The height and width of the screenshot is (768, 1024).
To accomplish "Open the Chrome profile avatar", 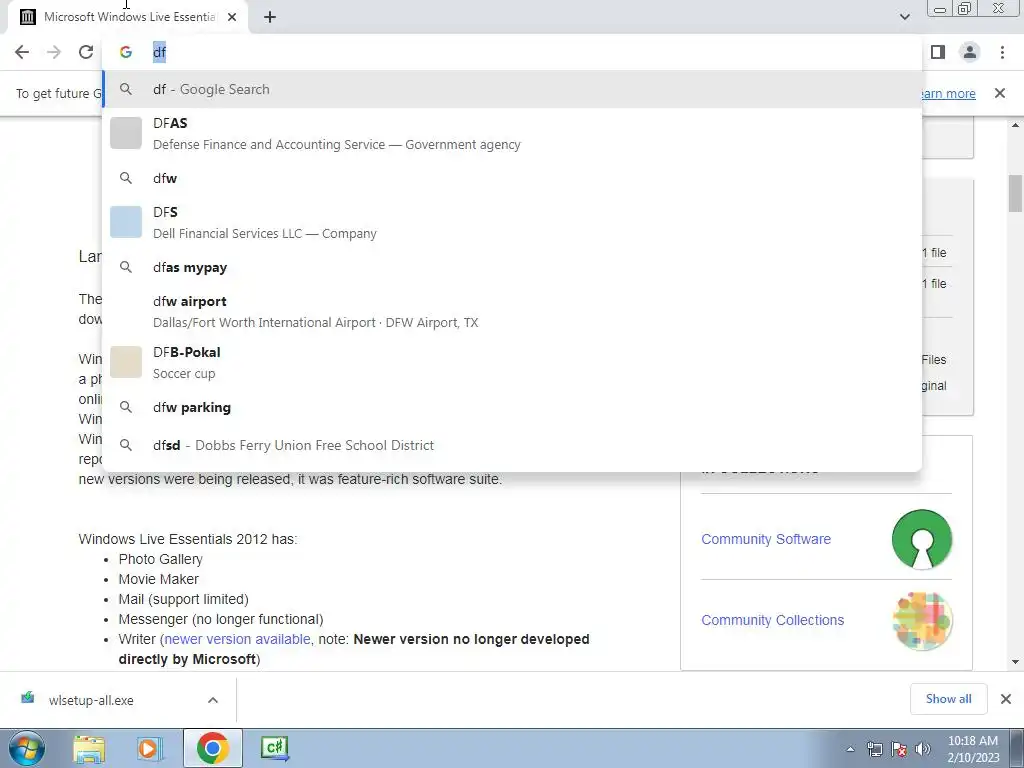I will tap(970, 52).
